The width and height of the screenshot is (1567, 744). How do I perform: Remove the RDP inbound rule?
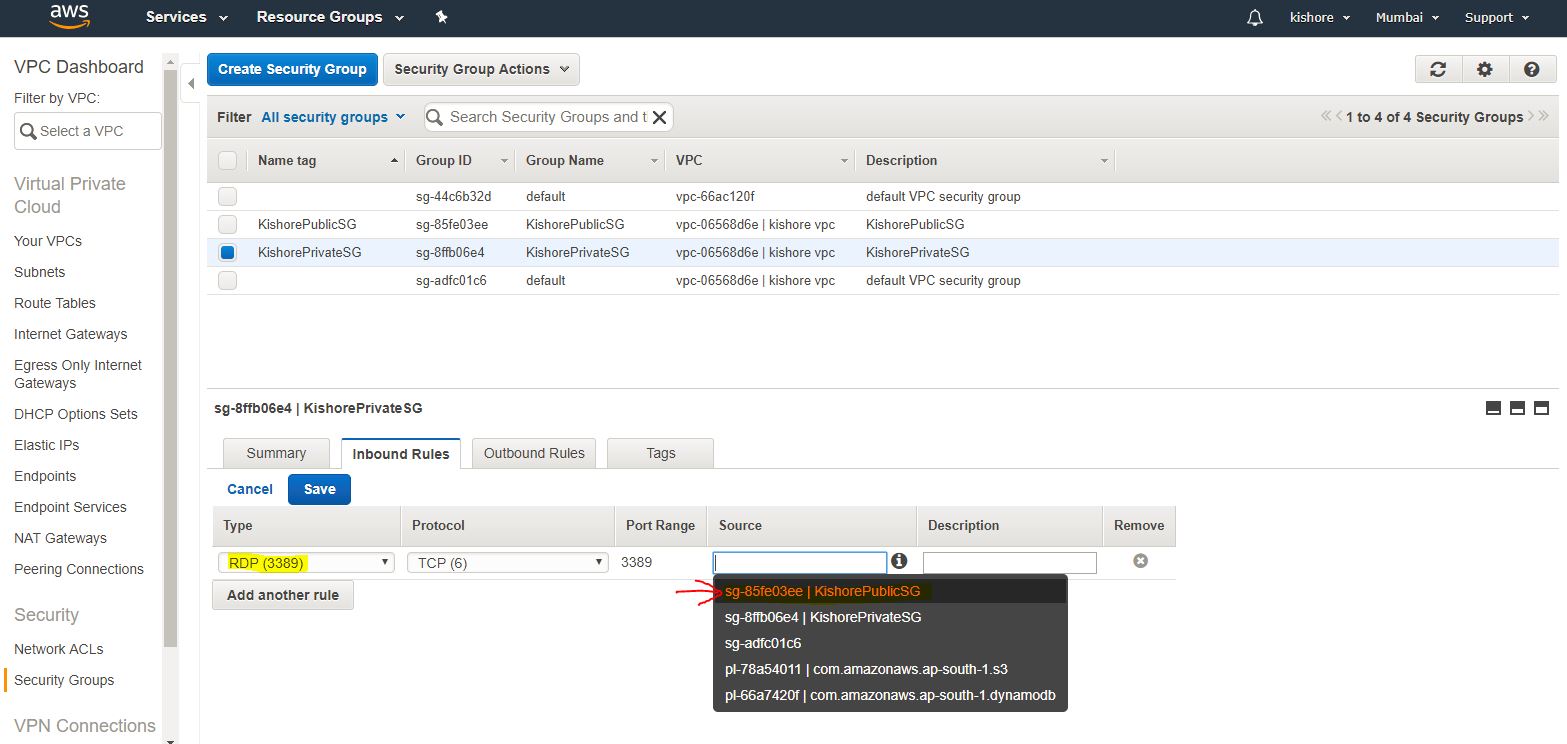[1139, 561]
